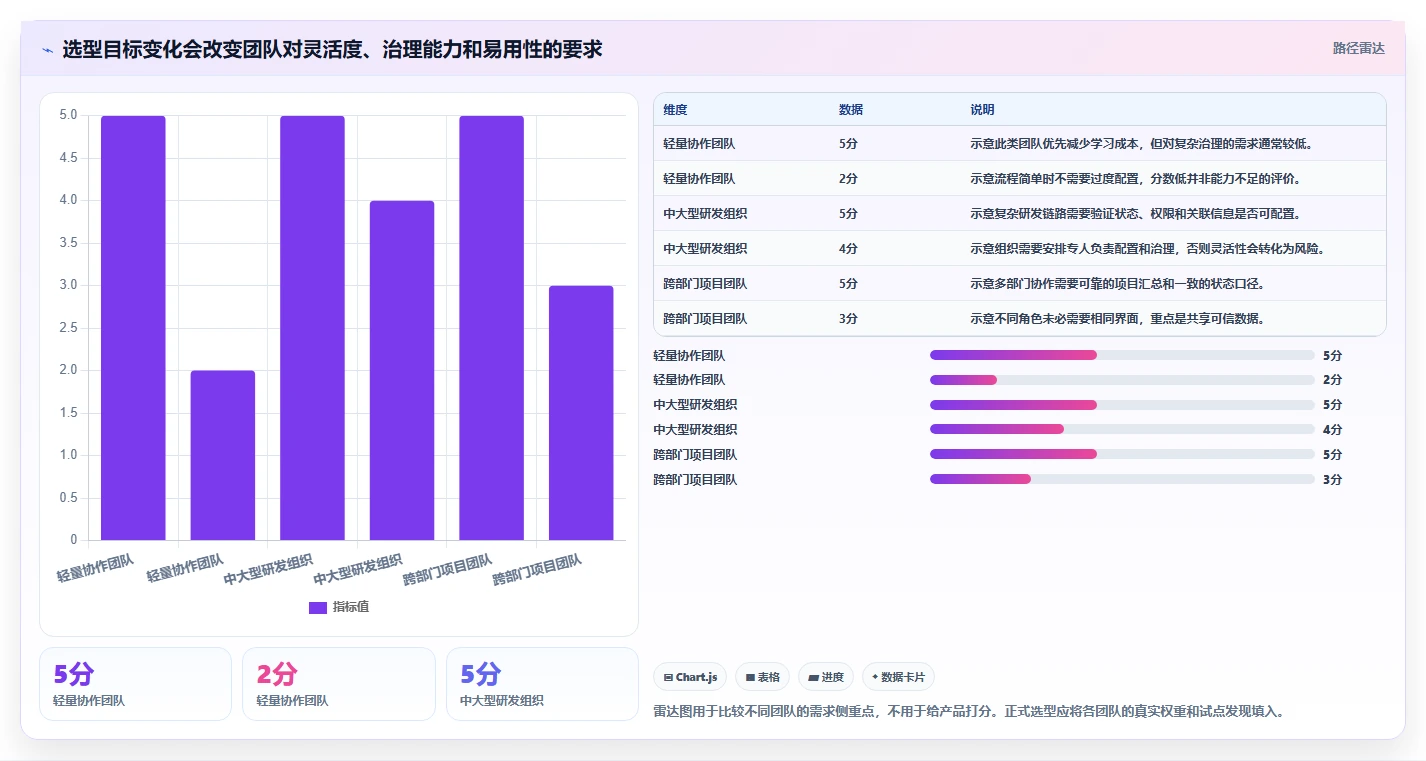Viewport: 1426px width, 761px height.
Task: Click the 跨部门项目团队 3分 progress bar
Action: click(1122, 479)
